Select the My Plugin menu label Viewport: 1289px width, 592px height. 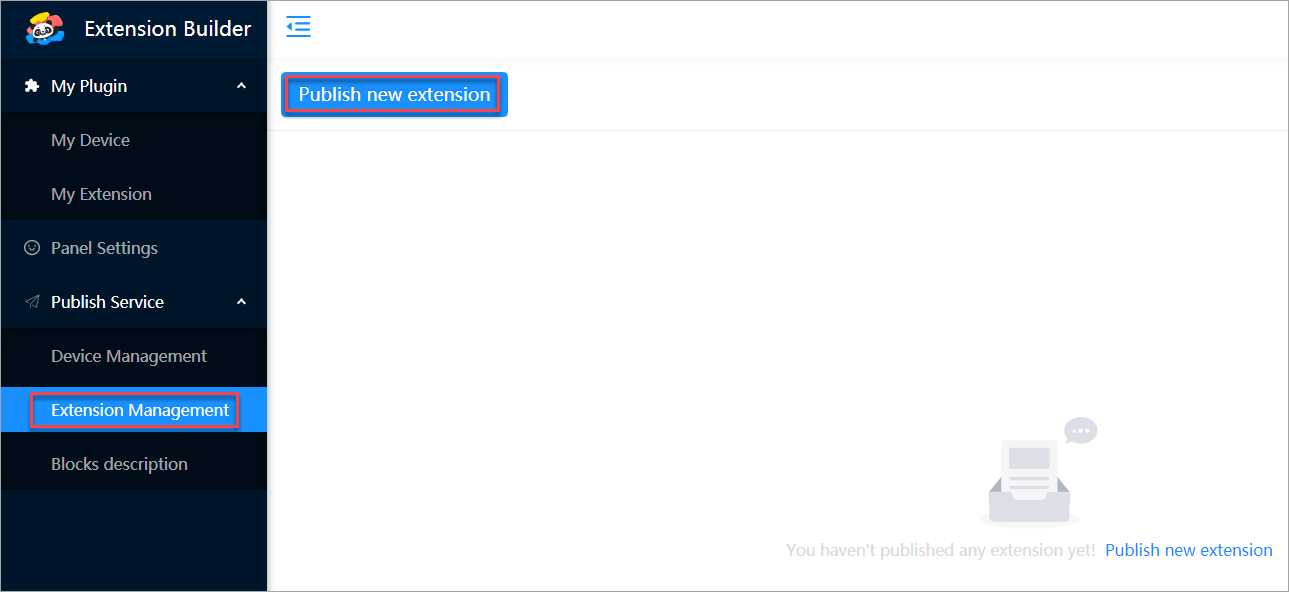[89, 86]
